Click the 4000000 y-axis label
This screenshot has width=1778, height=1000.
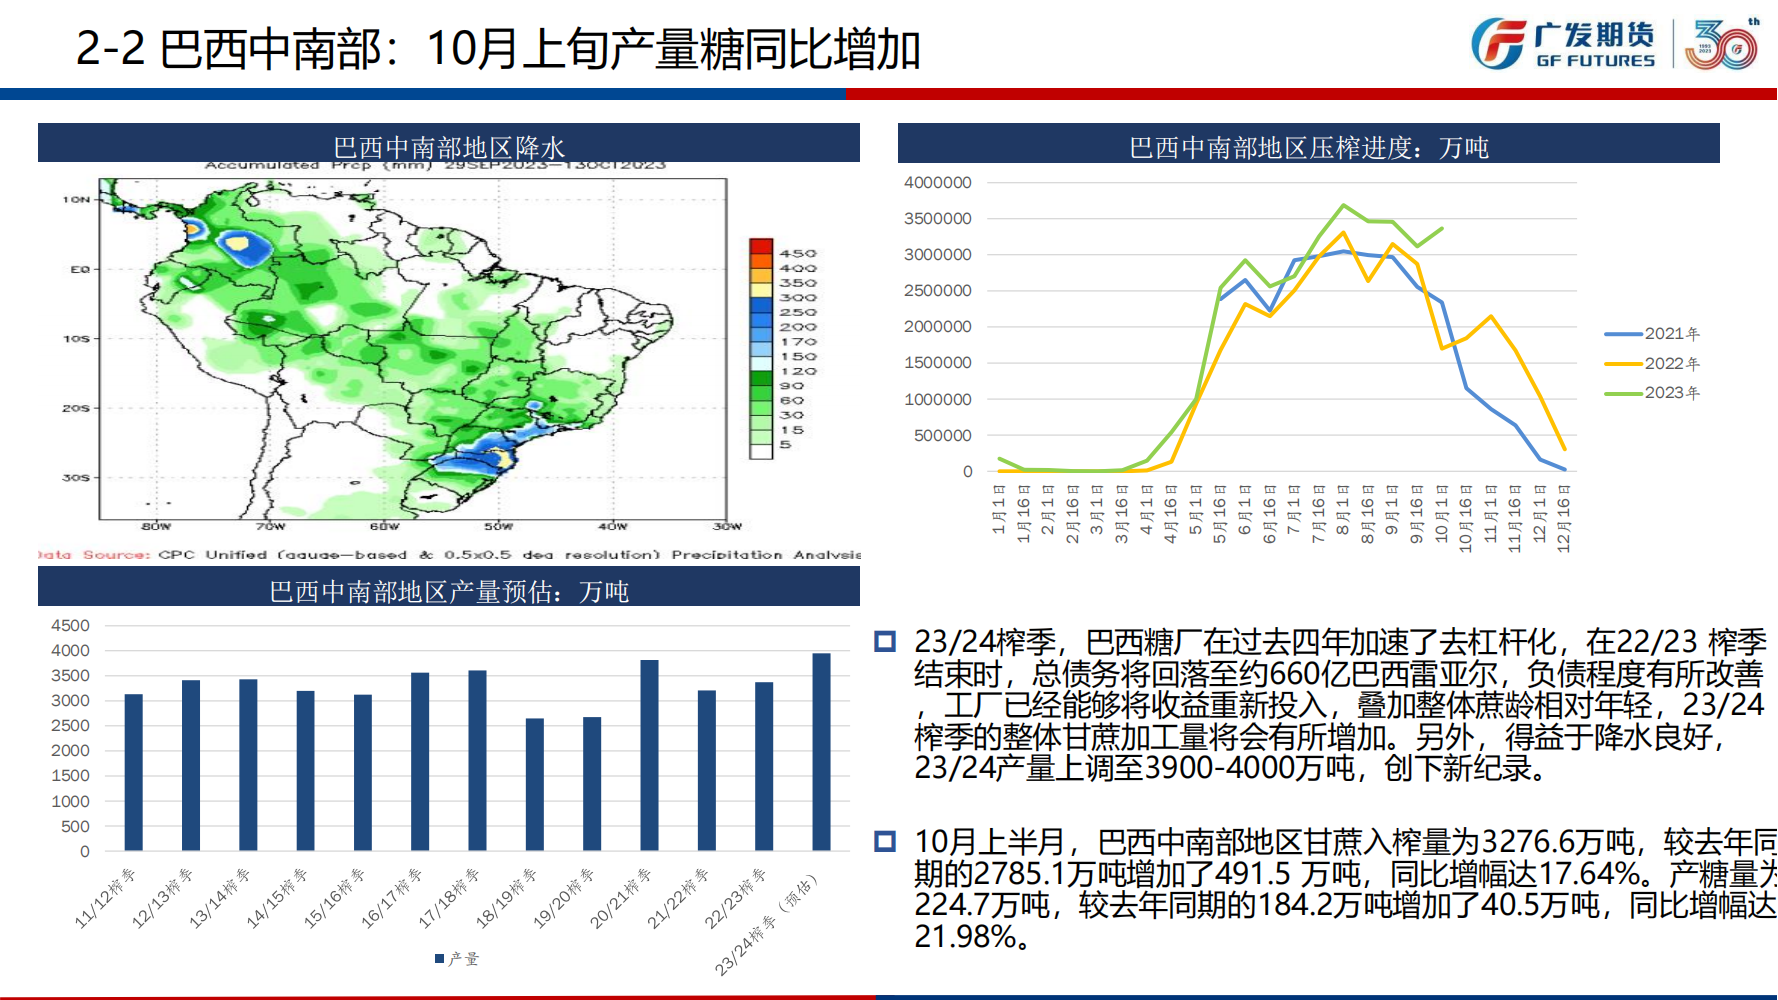[x=937, y=183]
